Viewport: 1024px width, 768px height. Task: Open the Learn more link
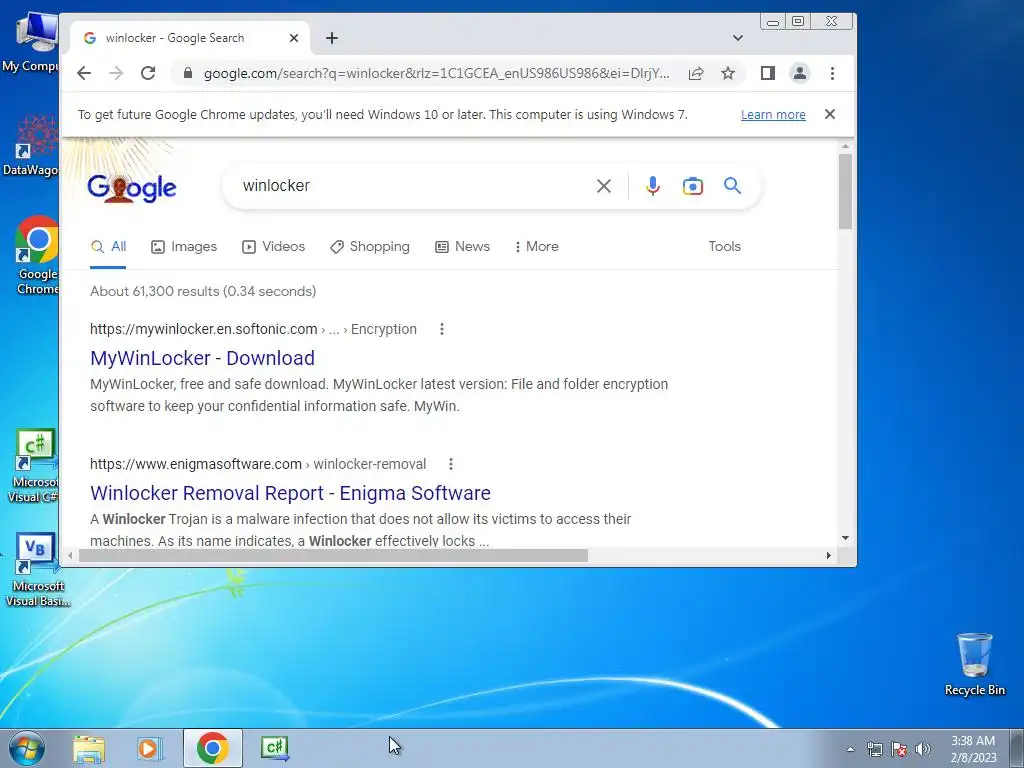click(x=773, y=115)
